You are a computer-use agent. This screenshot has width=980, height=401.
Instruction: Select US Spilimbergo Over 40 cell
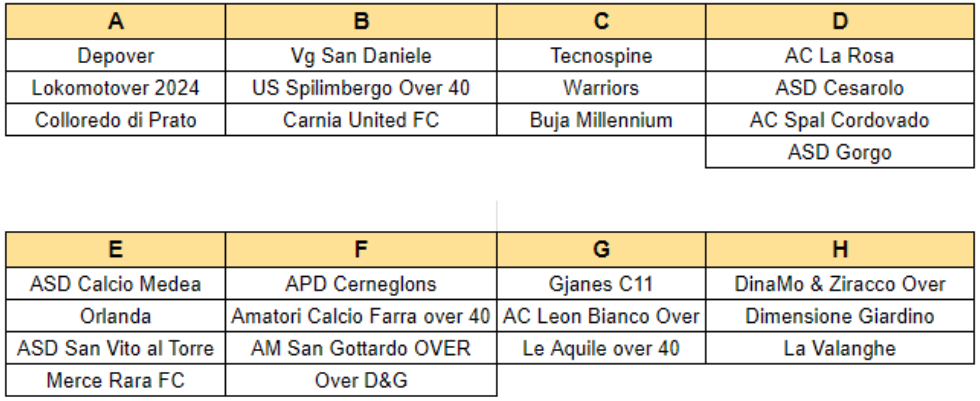[361, 87]
